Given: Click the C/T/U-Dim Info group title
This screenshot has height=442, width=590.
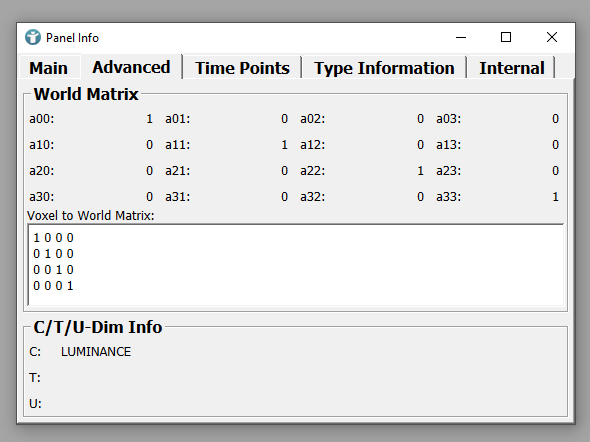Looking at the screenshot, I should (x=98, y=327).
